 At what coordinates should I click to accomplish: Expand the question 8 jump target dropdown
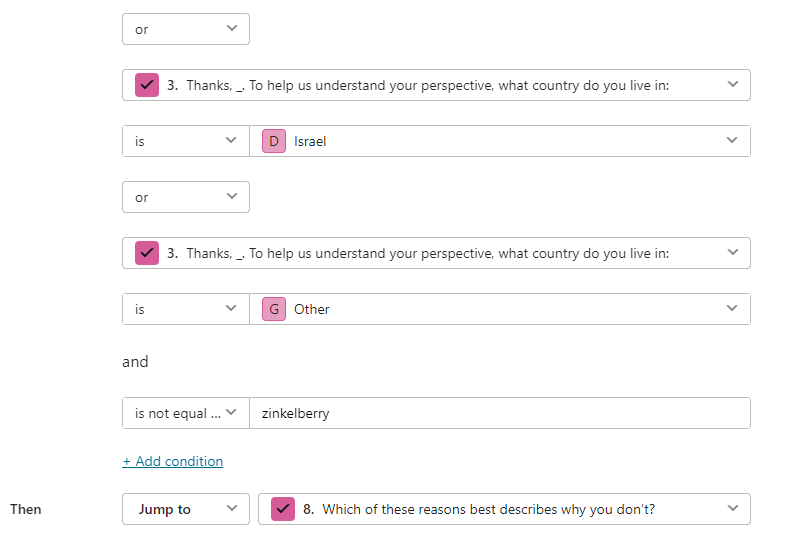pyautogui.click(x=504, y=509)
